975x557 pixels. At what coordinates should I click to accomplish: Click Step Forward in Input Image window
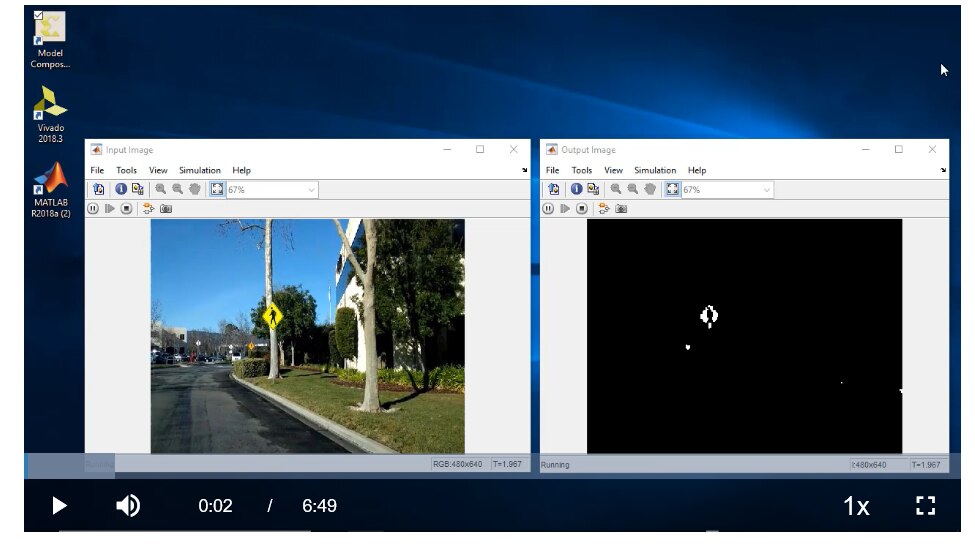click(109, 209)
